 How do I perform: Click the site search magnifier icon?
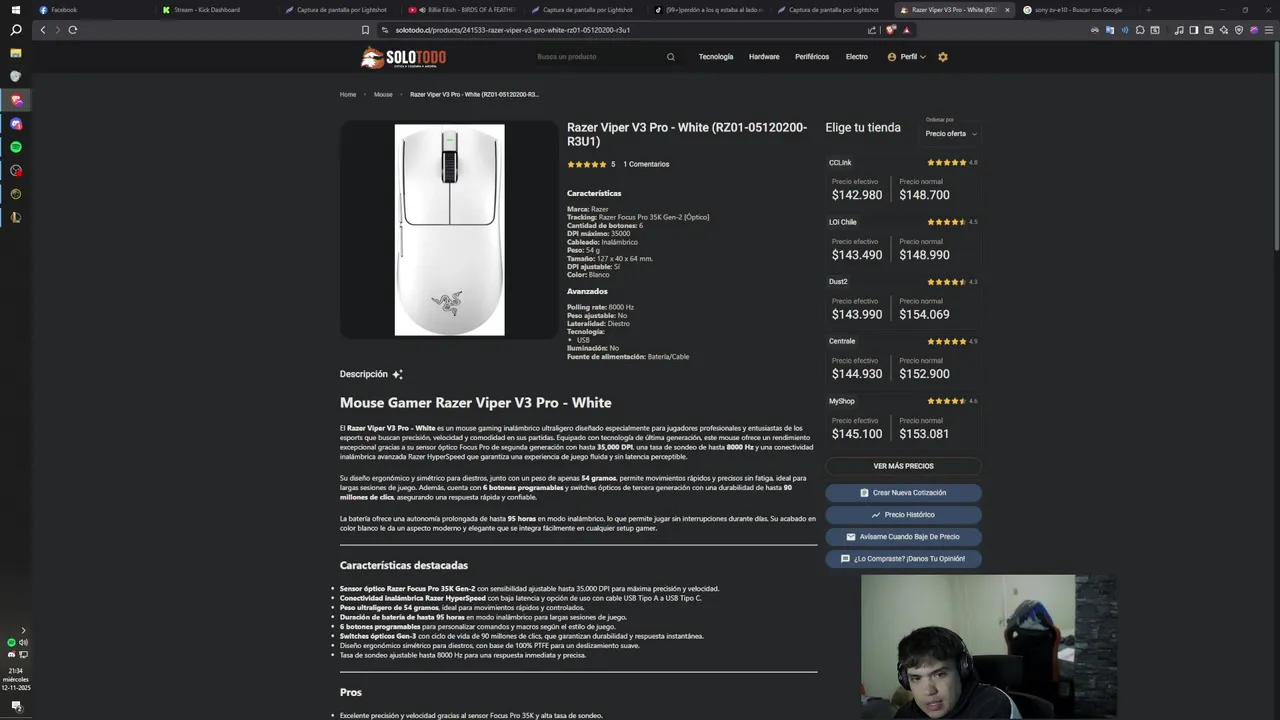coord(671,57)
